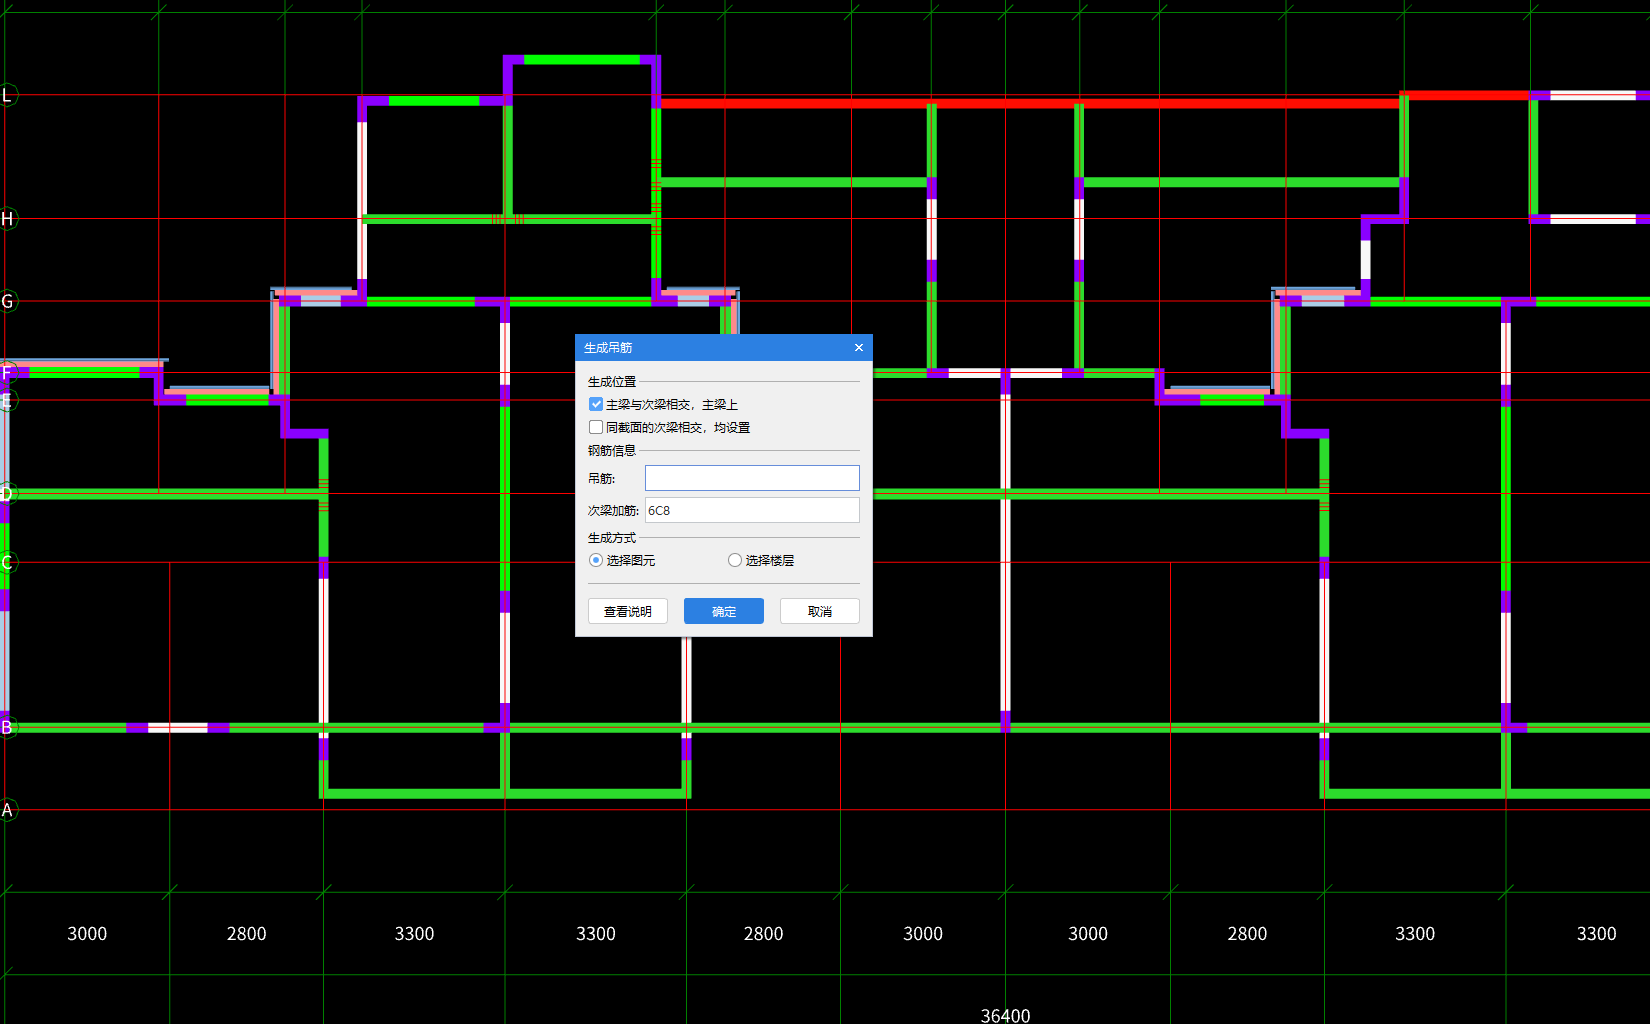
Task: Click axis label H on the grid
Action: (x=7, y=219)
